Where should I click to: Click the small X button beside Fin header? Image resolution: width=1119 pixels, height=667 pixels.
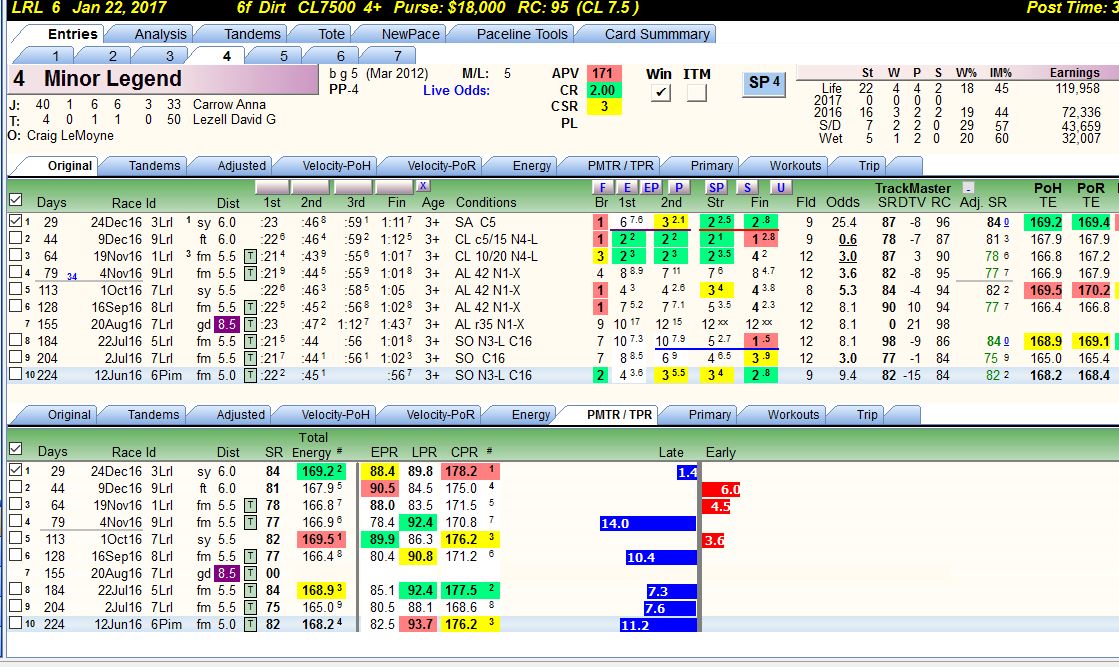[423, 185]
